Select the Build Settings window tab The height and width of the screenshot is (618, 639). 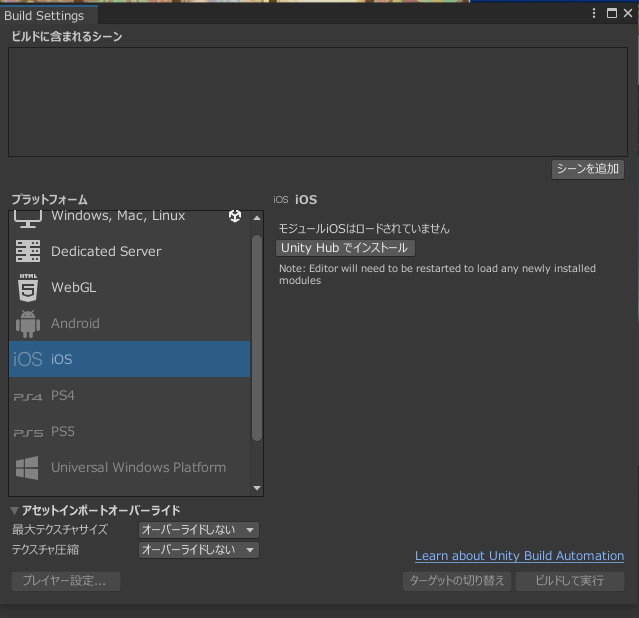pyautogui.click(x=45, y=15)
